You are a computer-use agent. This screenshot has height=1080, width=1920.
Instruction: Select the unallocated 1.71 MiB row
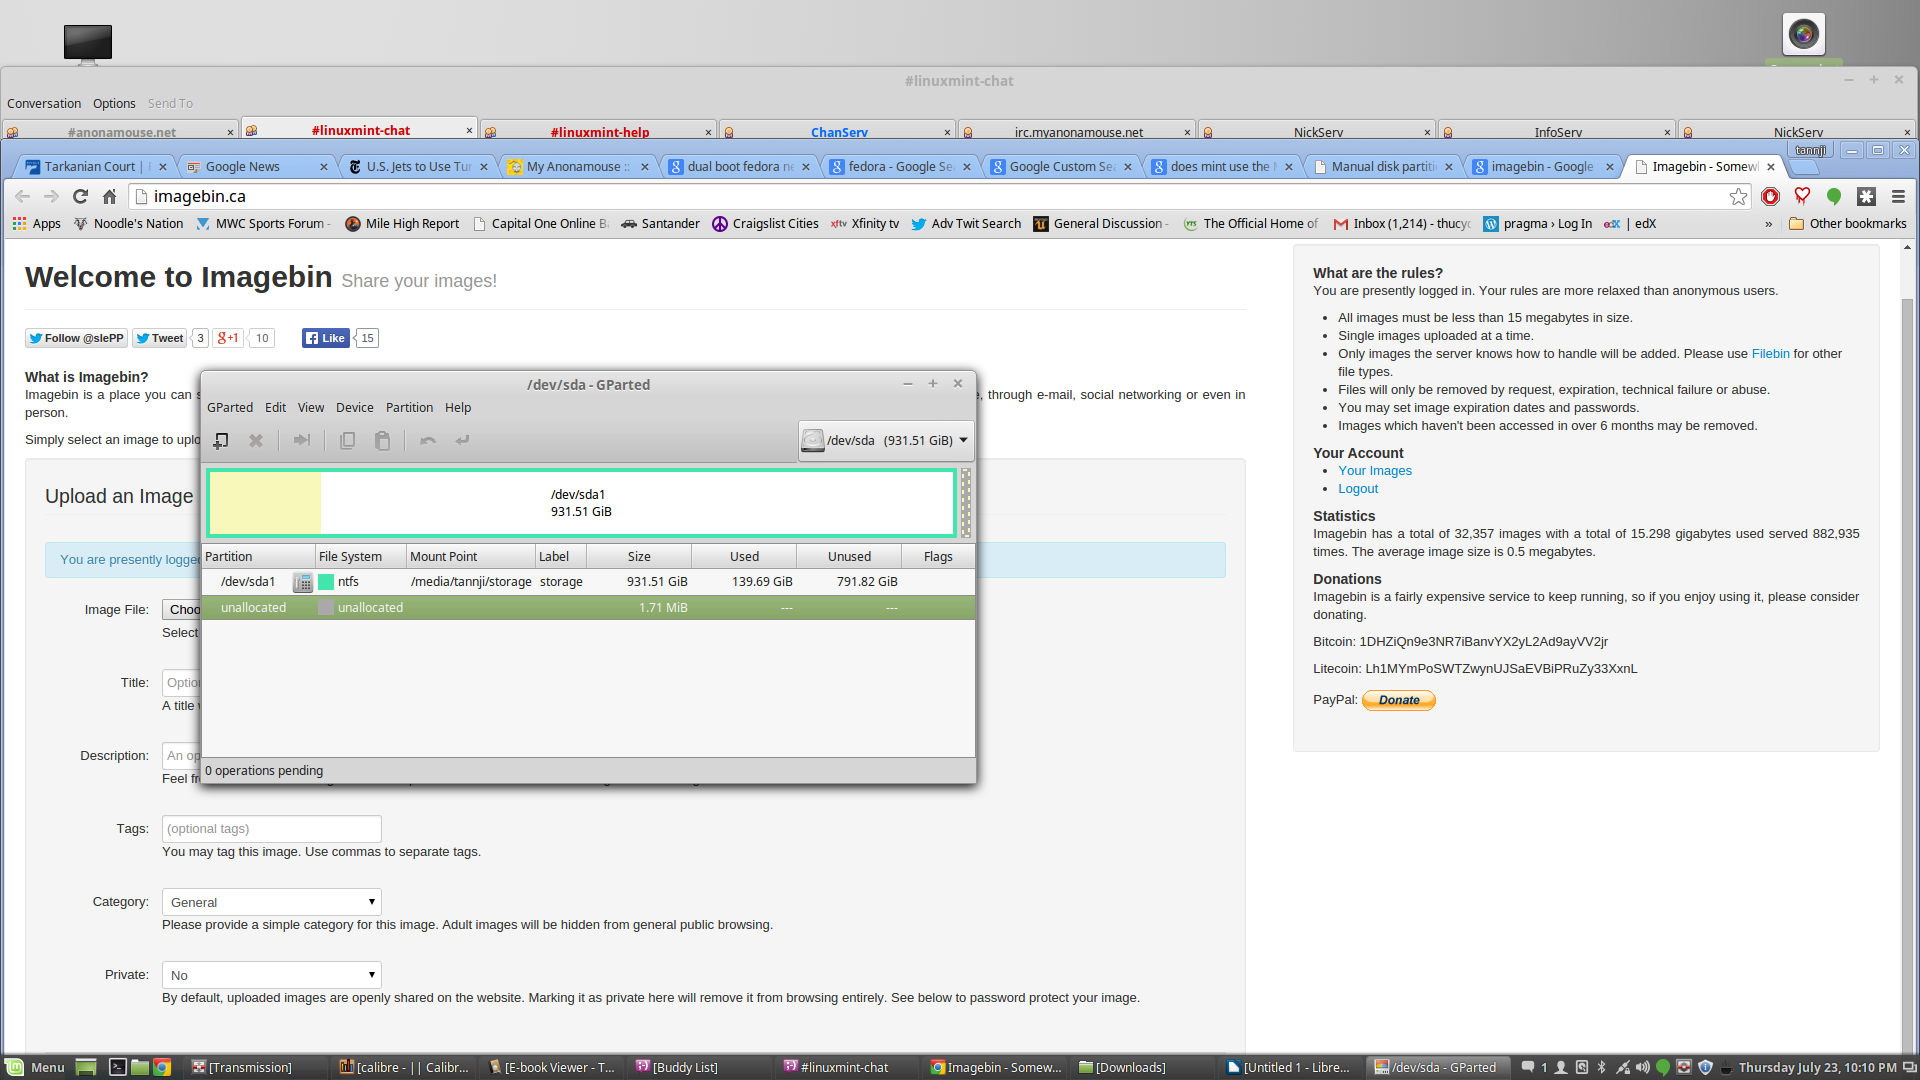588,608
